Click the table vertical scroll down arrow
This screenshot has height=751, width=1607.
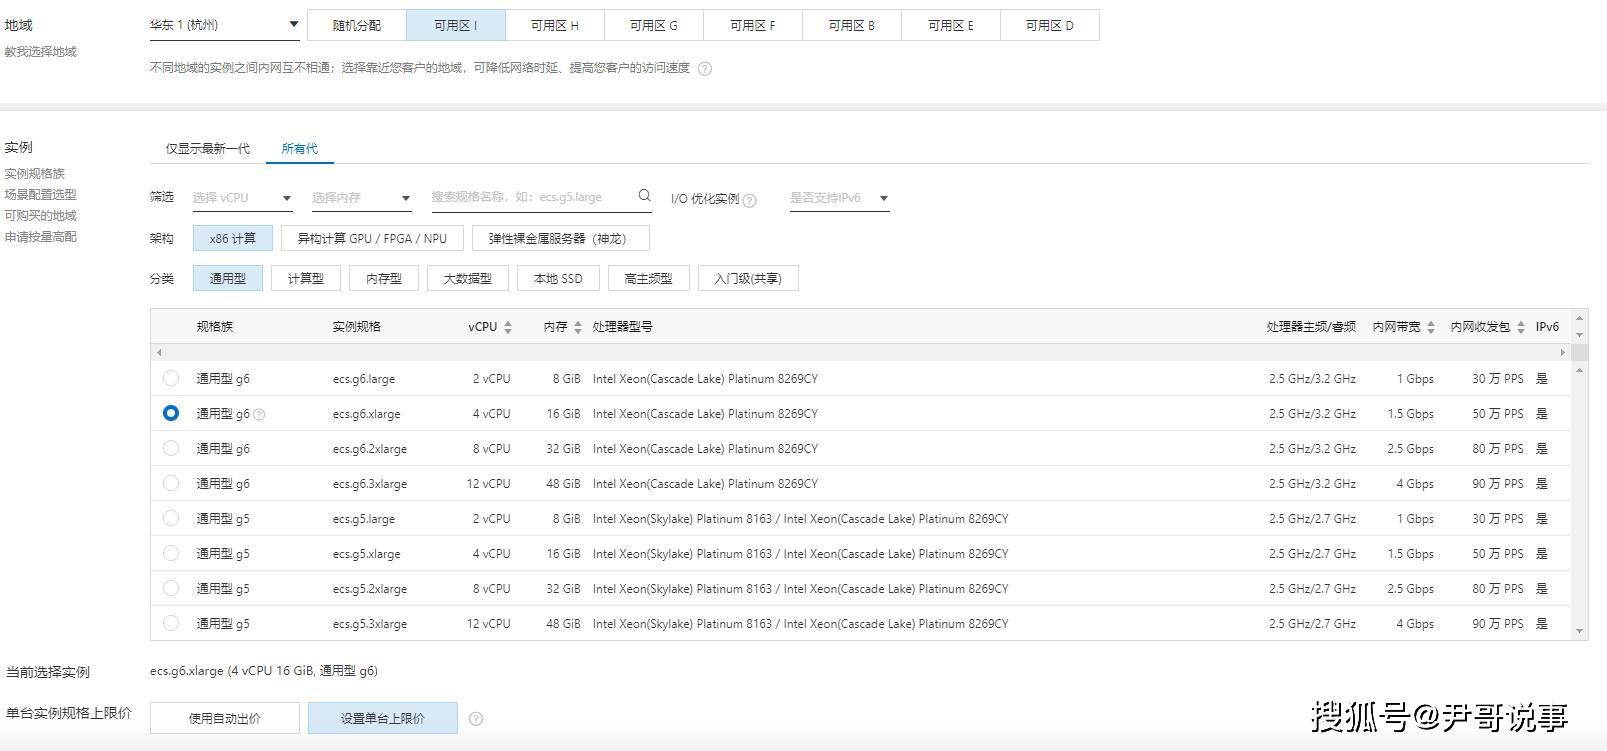coord(1580,631)
